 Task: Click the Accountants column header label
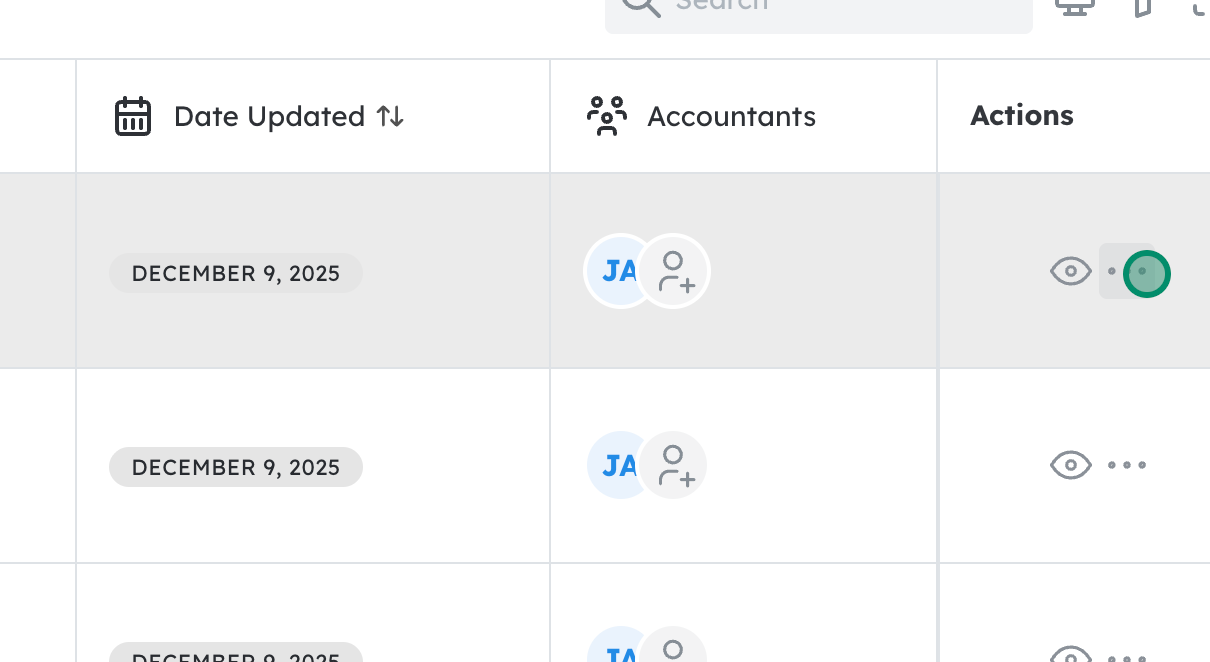pyautogui.click(x=731, y=117)
